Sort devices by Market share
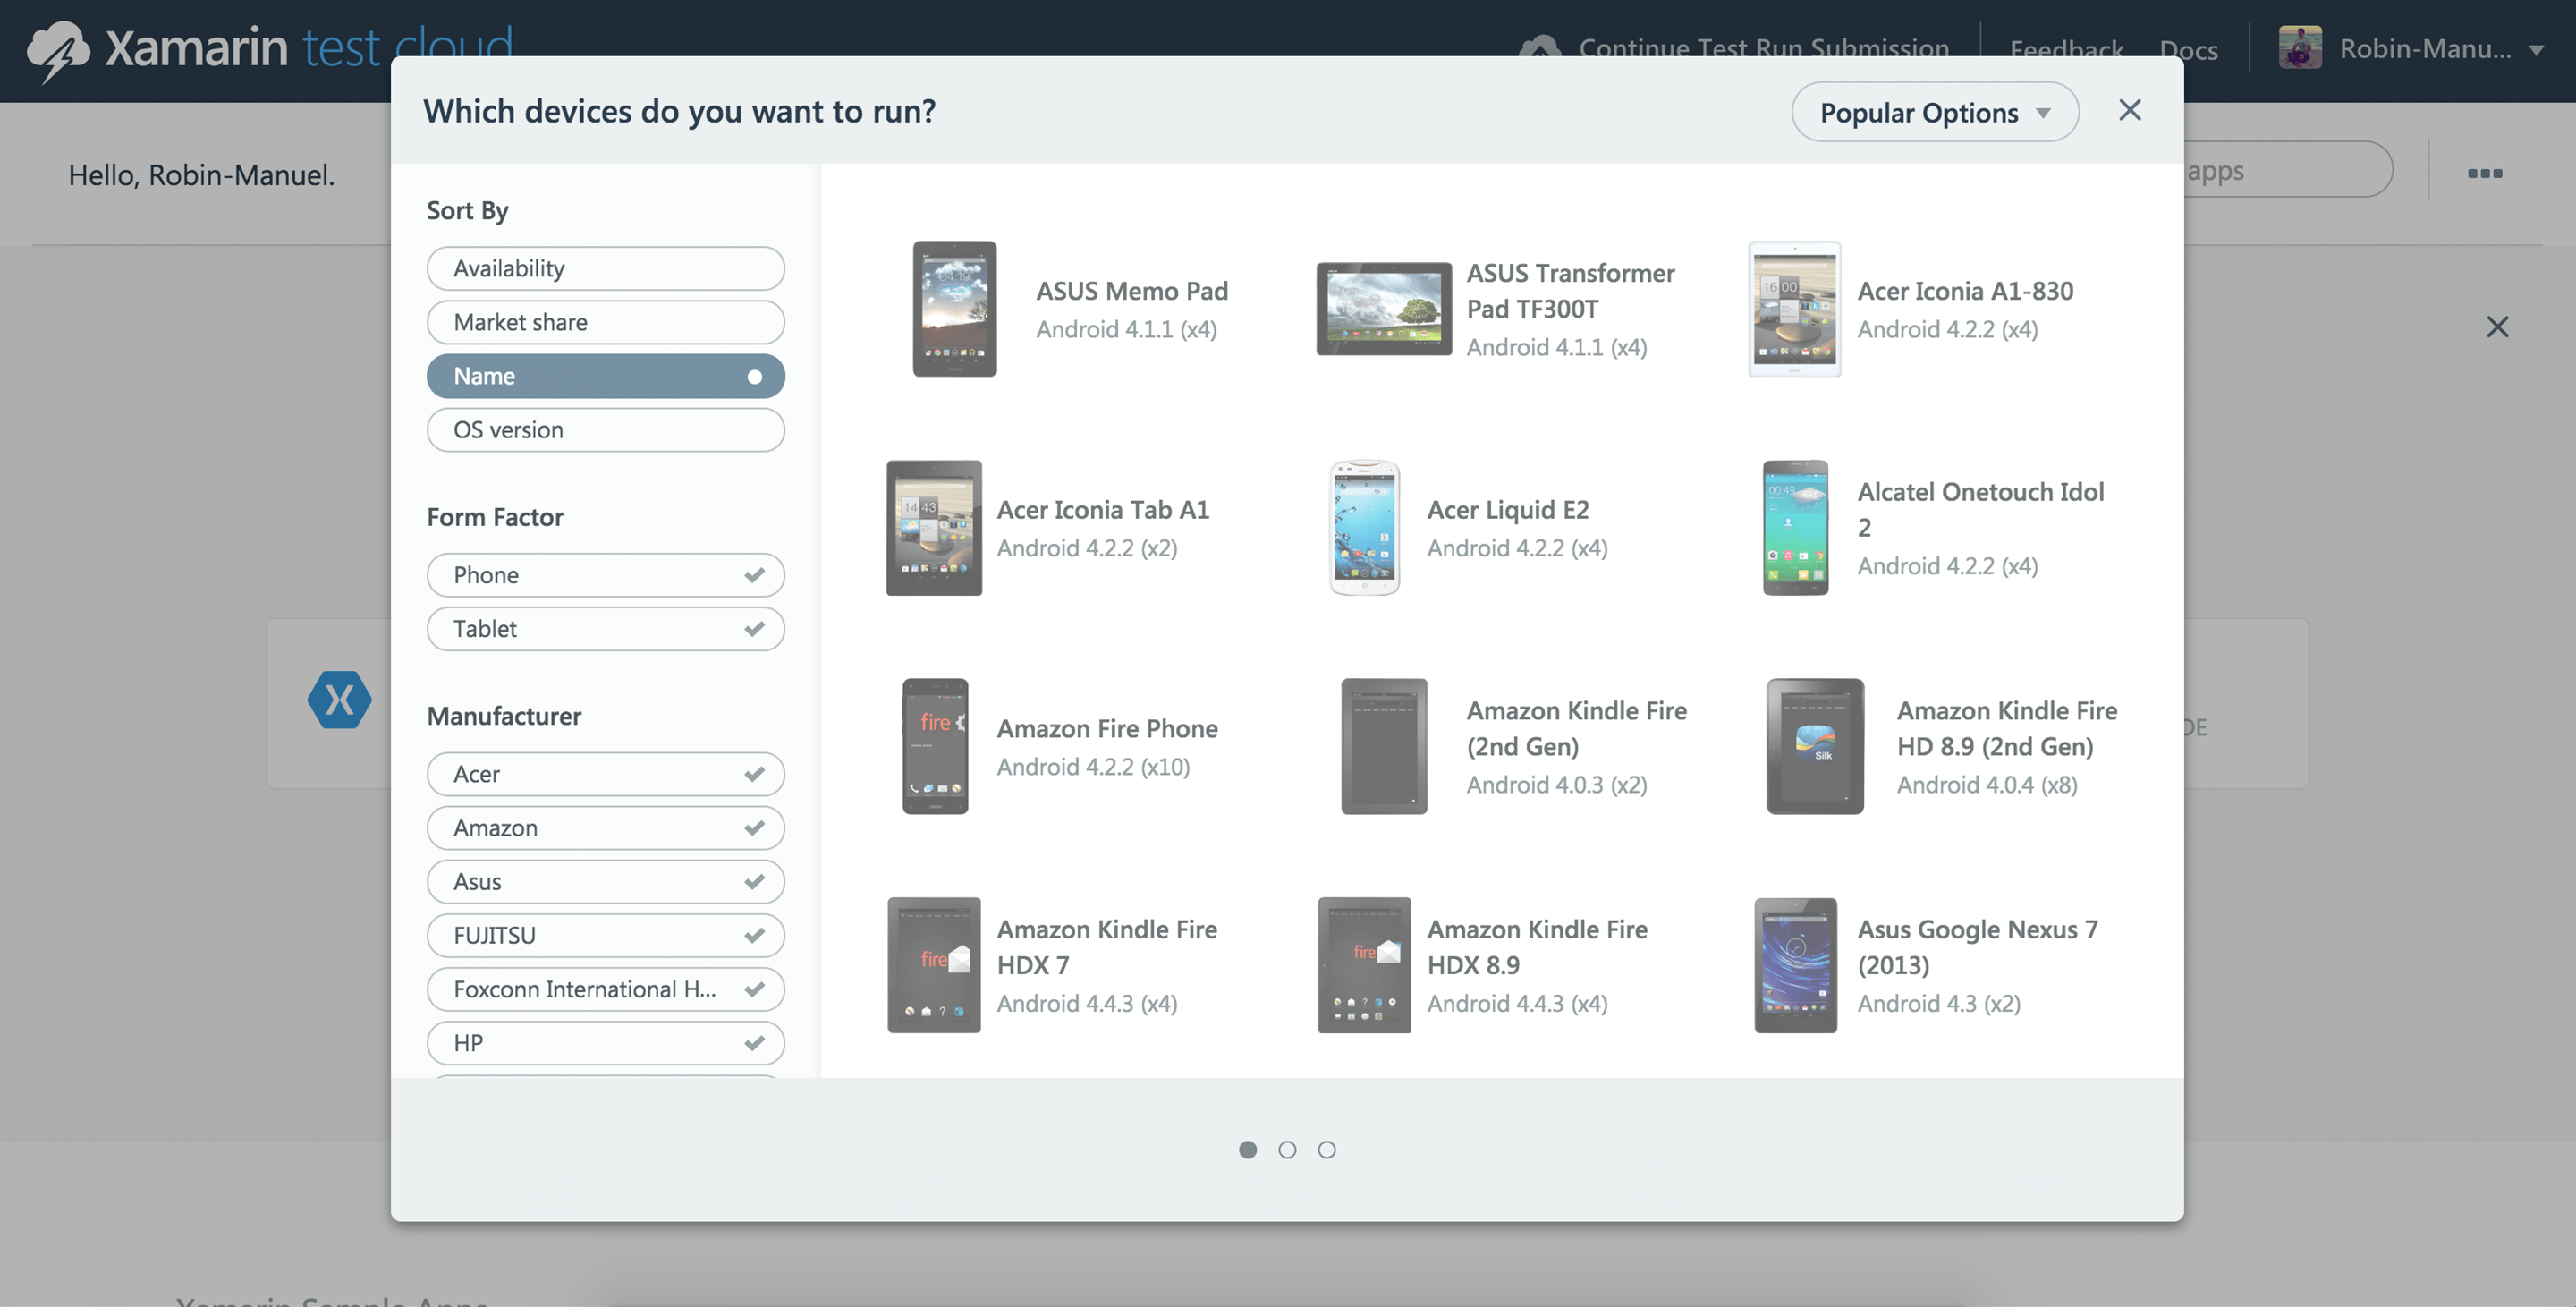2576x1307 pixels. click(x=605, y=322)
